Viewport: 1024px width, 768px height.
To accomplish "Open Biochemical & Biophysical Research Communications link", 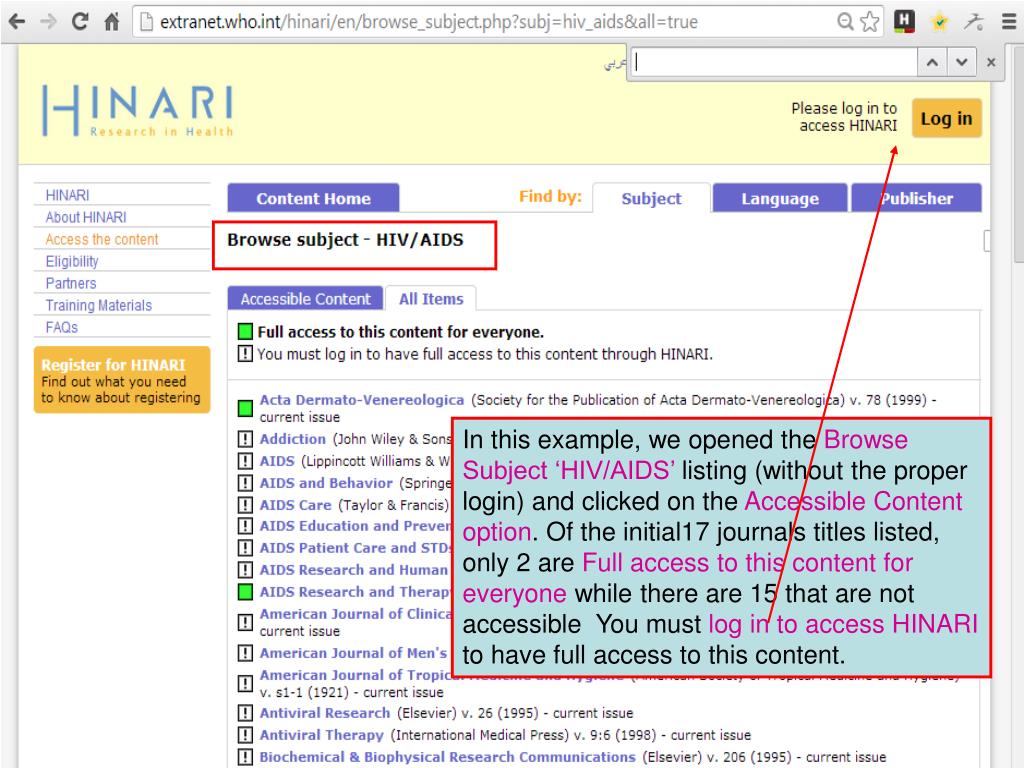I will click(x=447, y=757).
